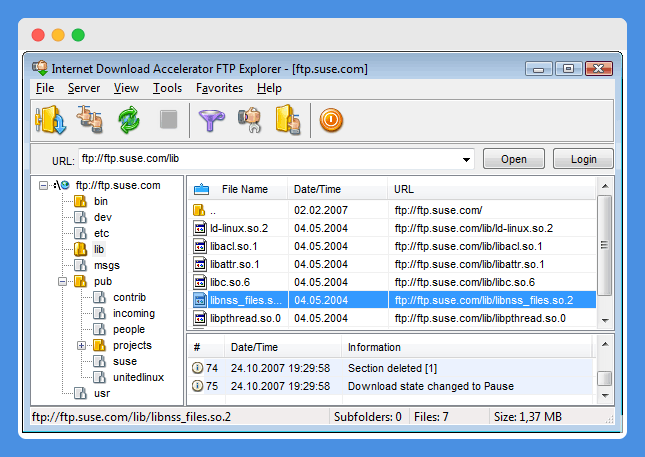
Task: Click the lib folder icon in tree
Action: pyautogui.click(x=81, y=249)
